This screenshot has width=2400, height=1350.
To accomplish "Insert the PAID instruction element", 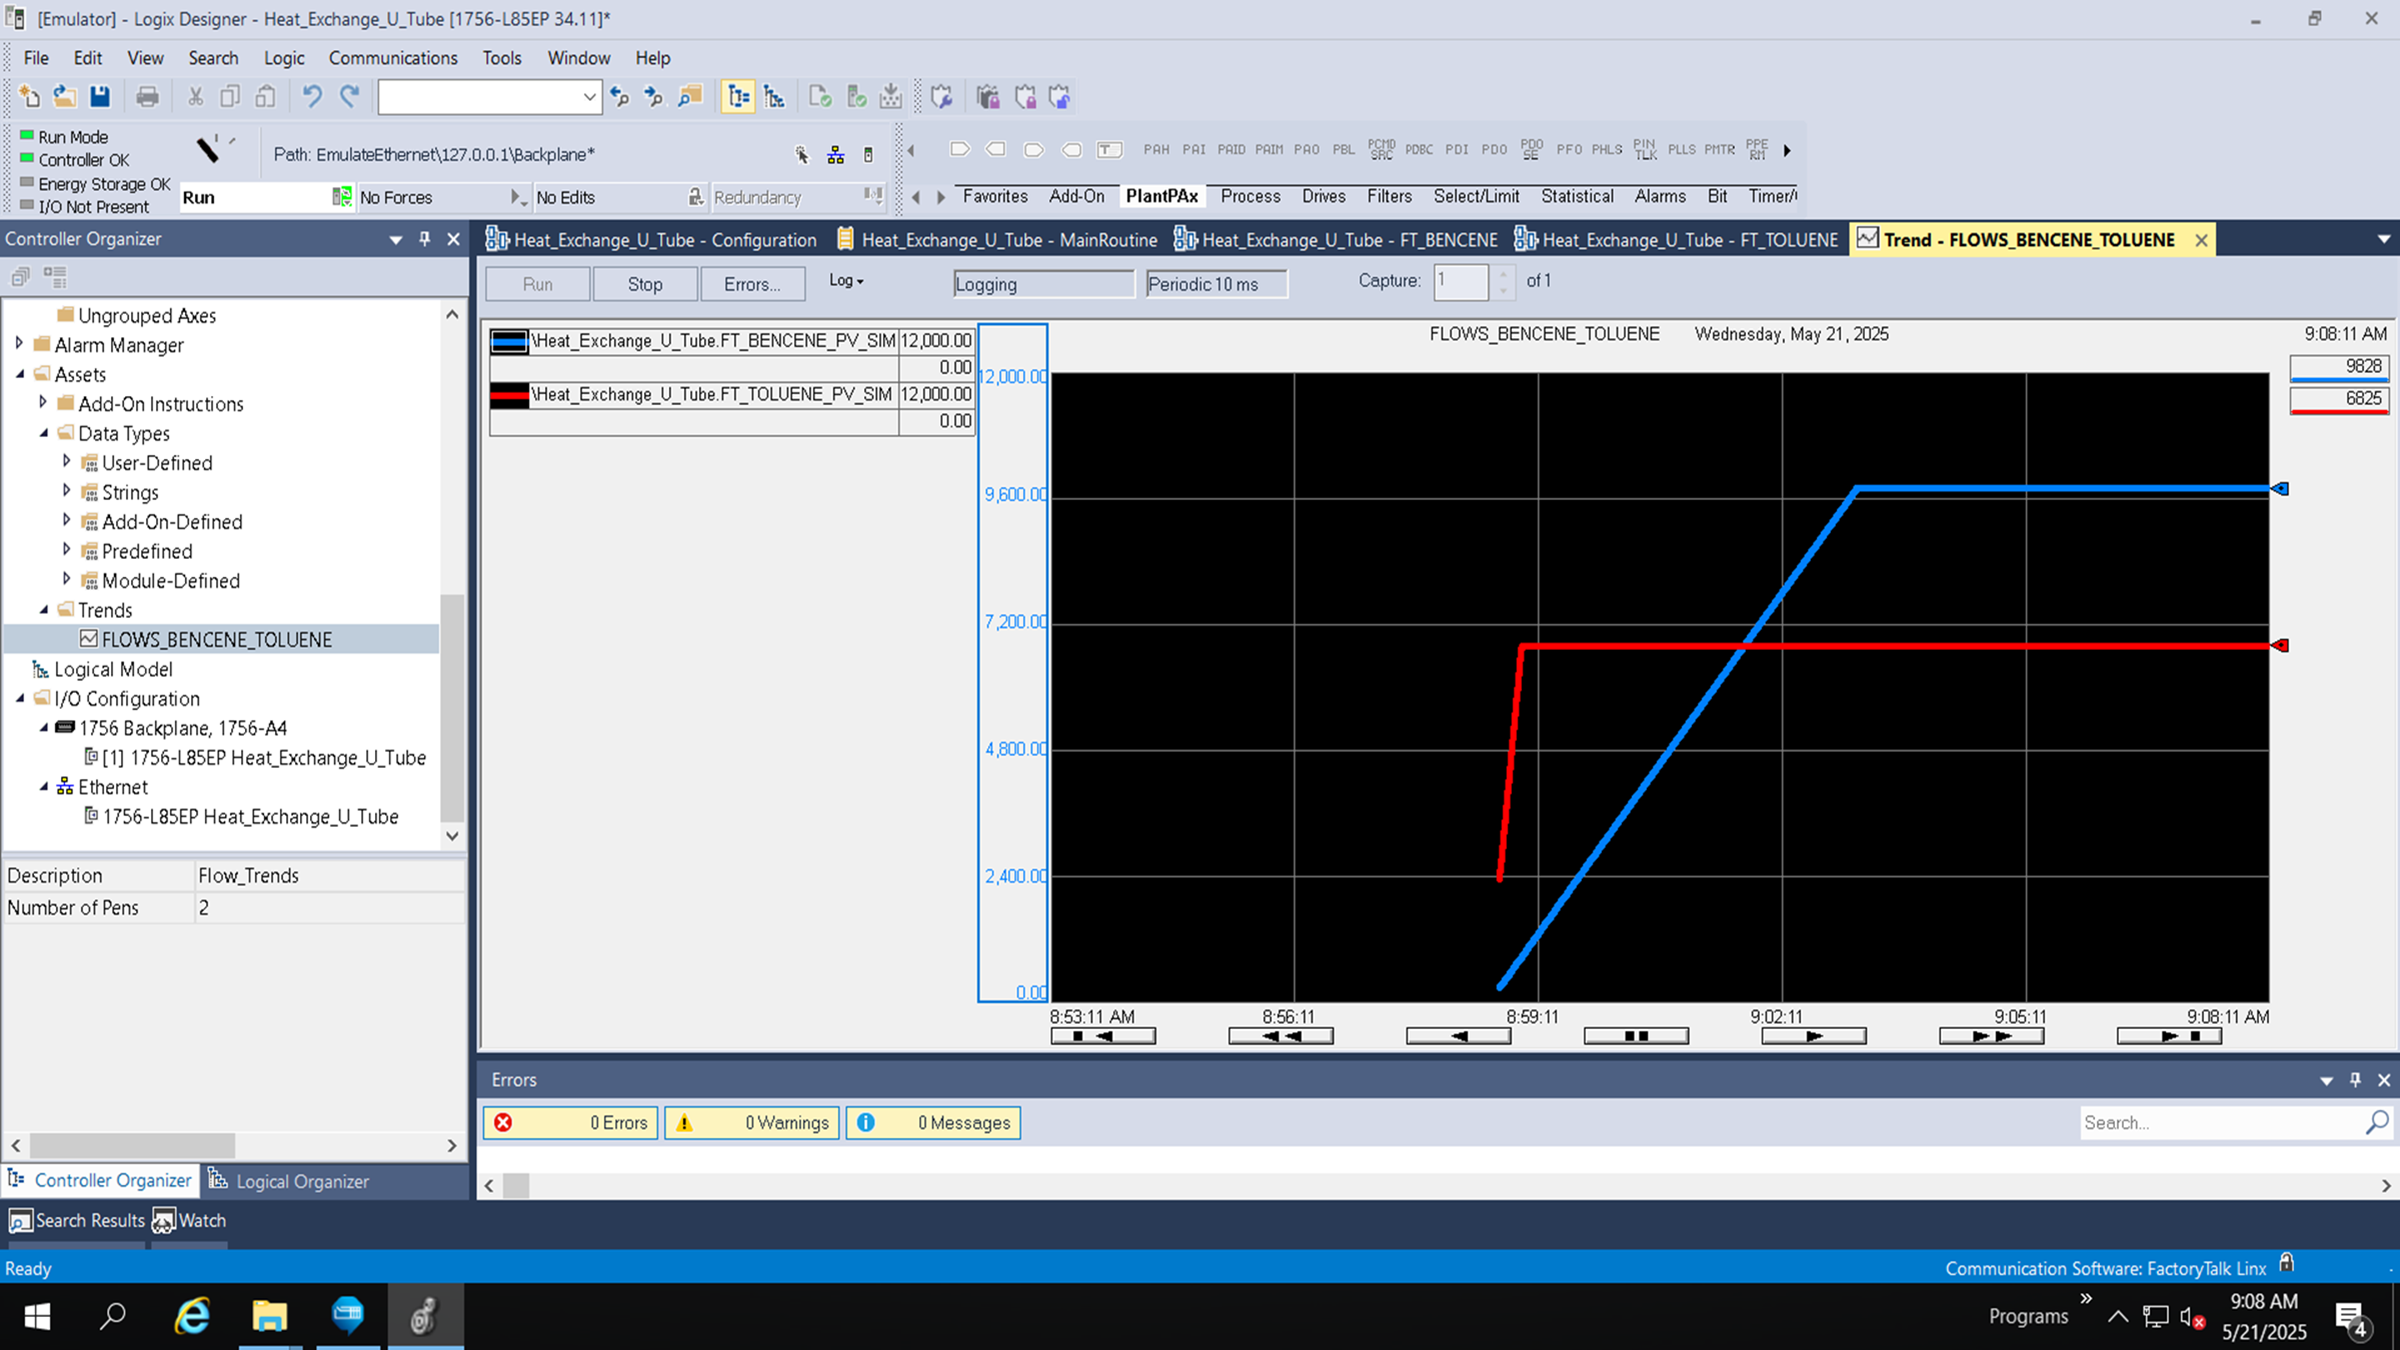I will (1231, 150).
